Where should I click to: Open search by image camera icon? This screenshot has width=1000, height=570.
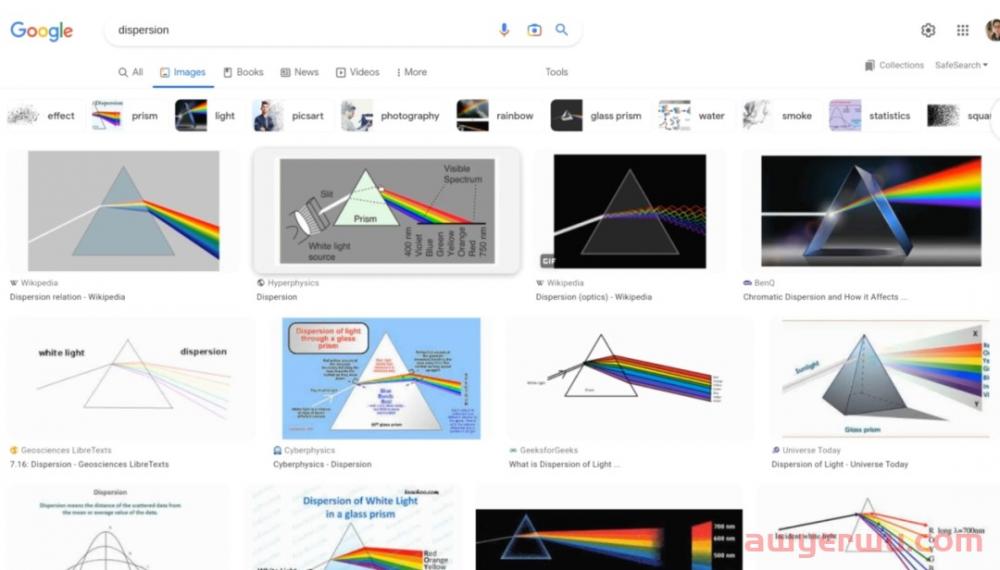pos(534,30)
